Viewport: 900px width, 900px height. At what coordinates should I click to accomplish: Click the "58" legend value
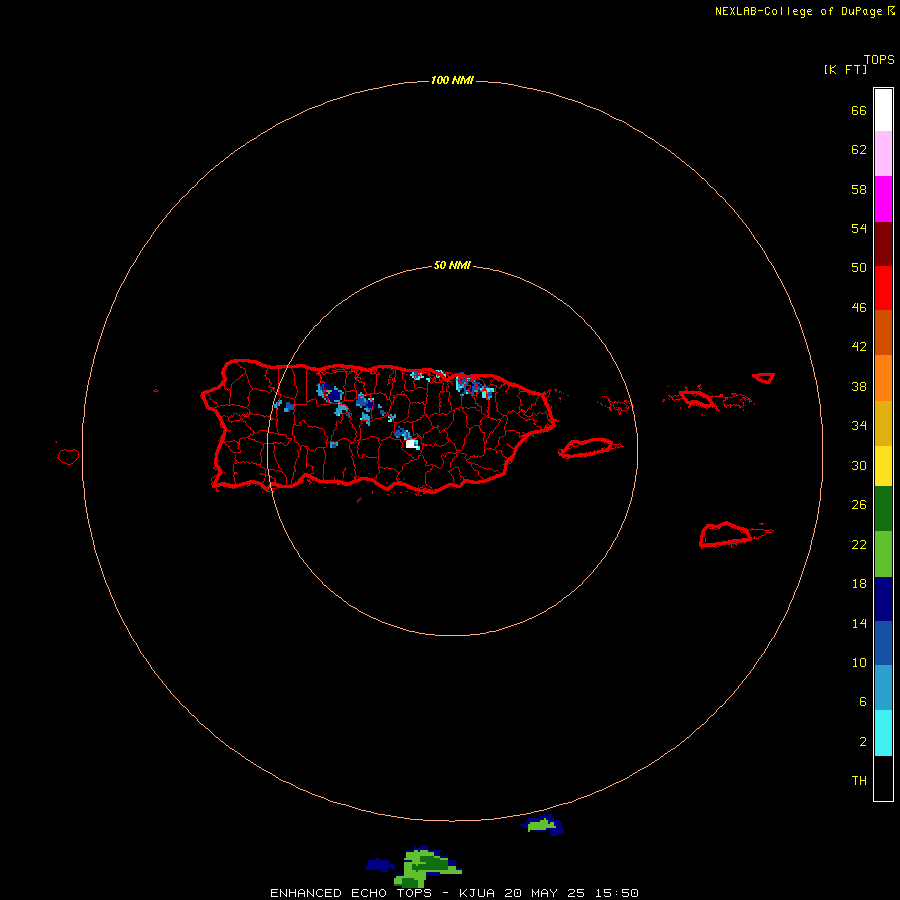(859, 189)
